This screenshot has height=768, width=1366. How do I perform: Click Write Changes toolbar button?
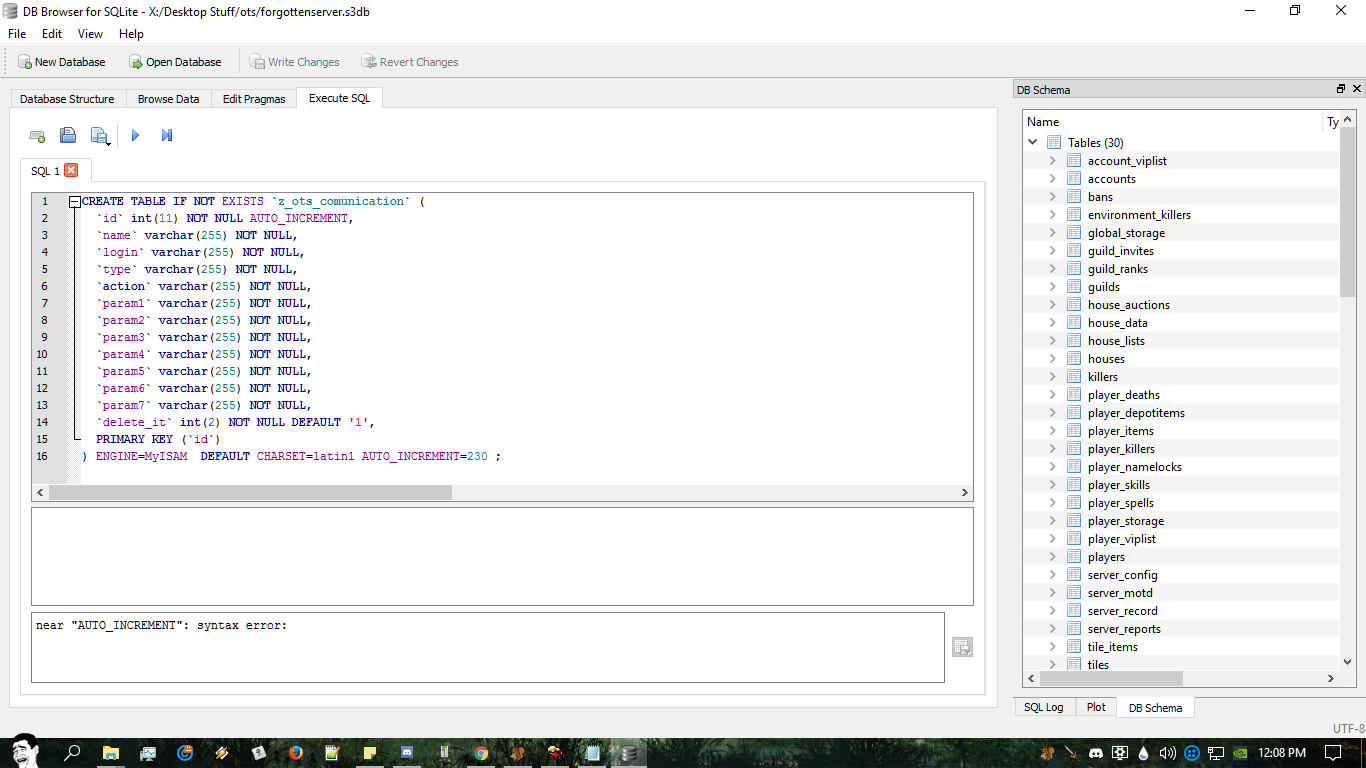[295, 62]
